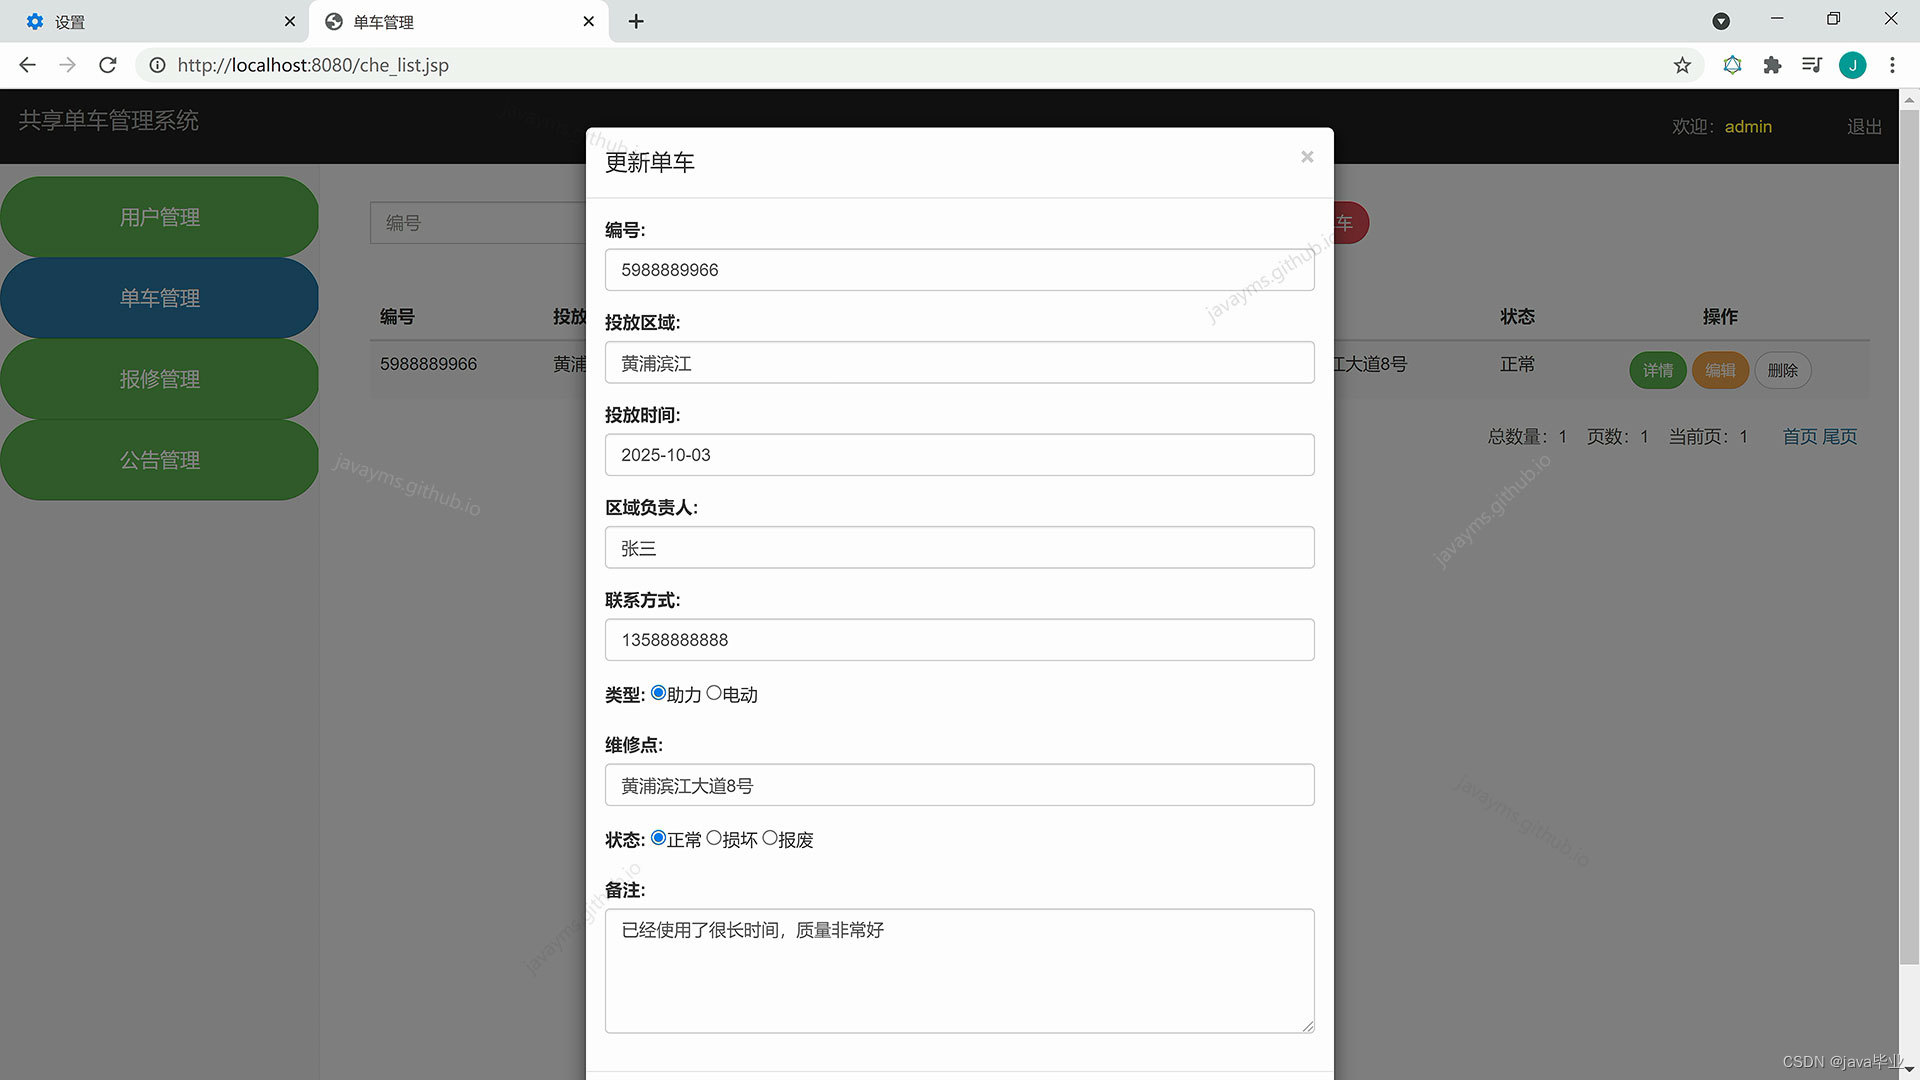
Task: Click the browser reload icon
Action: pos(108,65)
